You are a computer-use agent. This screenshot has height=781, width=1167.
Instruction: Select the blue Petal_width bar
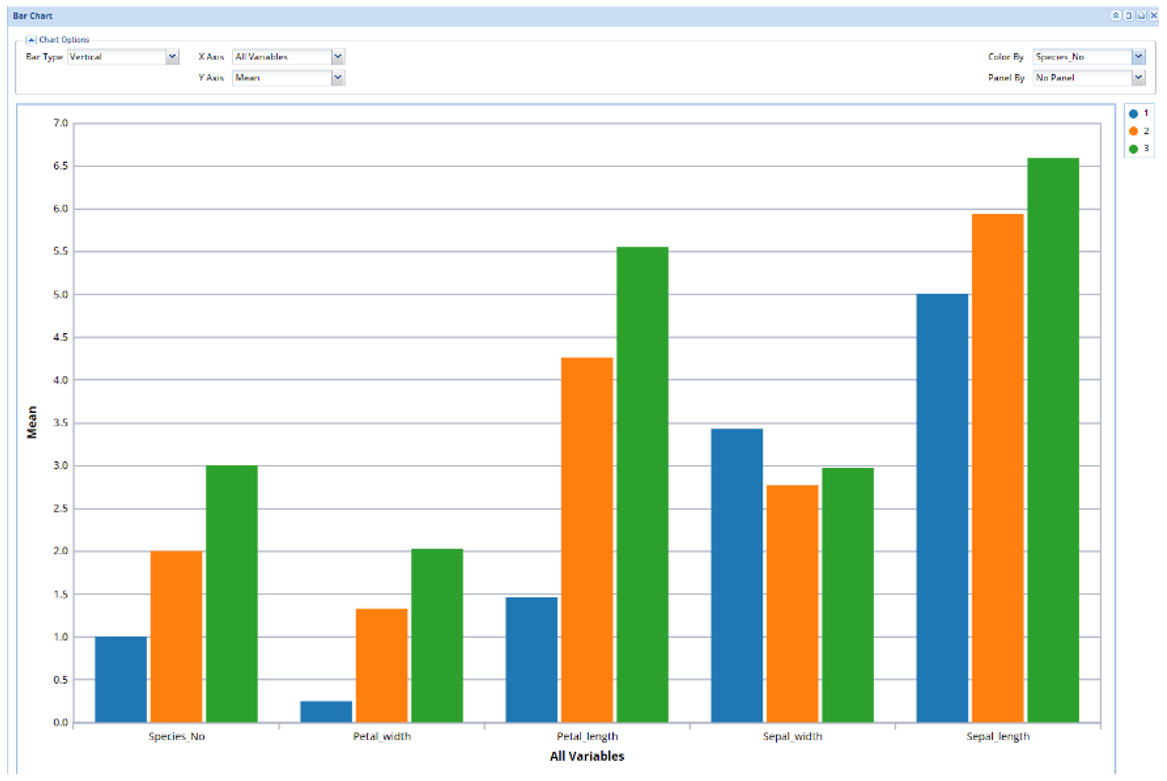coord(326,711)
